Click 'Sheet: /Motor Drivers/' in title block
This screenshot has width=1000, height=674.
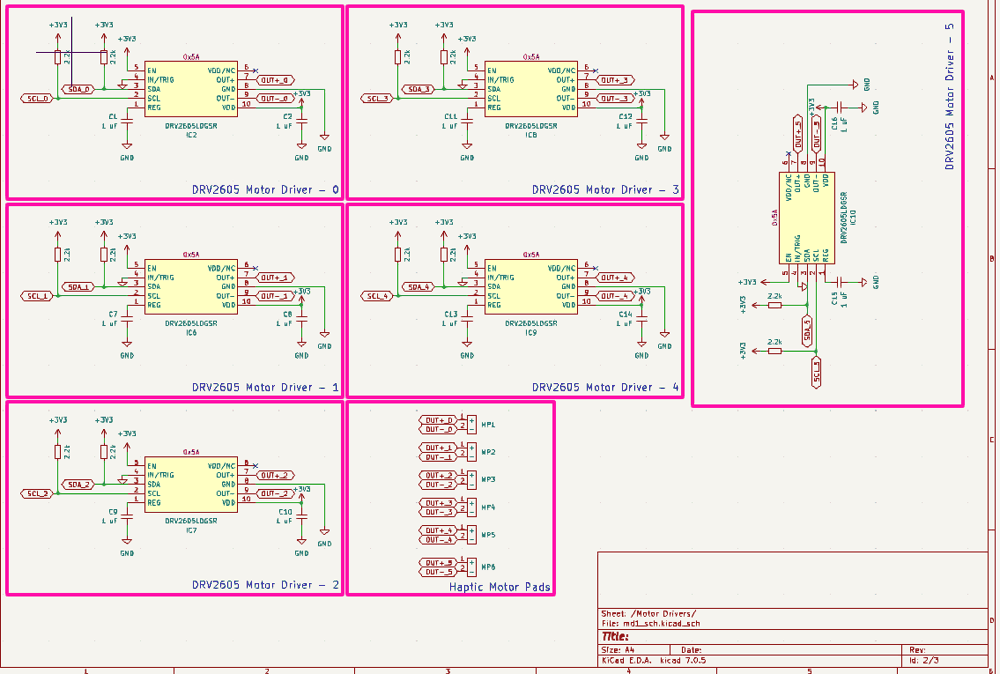[x=649, y=613]
